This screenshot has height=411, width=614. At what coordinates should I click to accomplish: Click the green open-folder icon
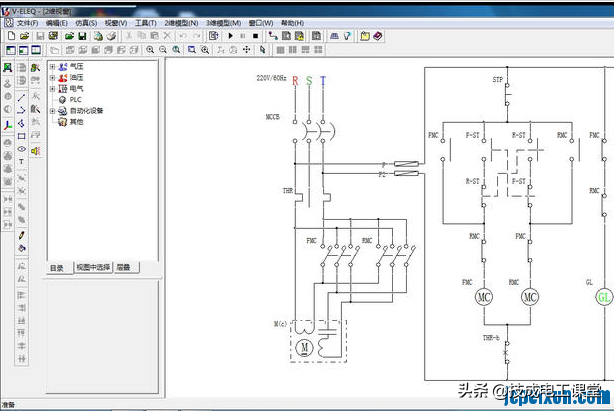tap(69, 36)
